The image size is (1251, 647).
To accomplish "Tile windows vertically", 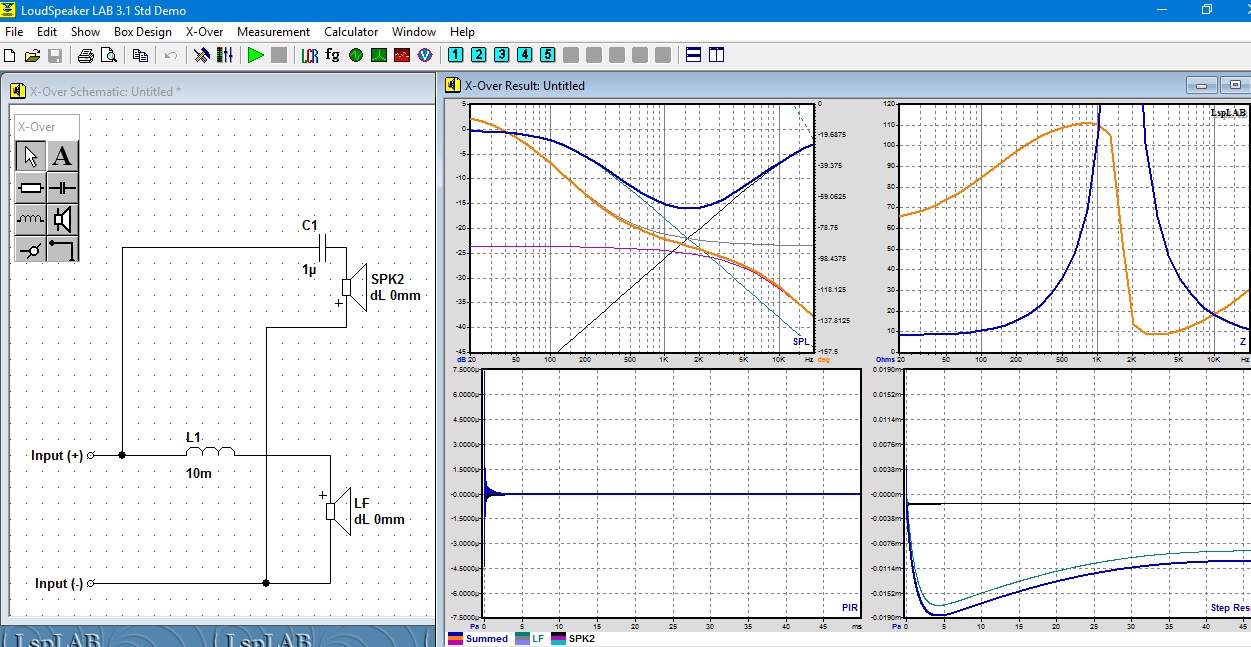I will tap(717, 55).
